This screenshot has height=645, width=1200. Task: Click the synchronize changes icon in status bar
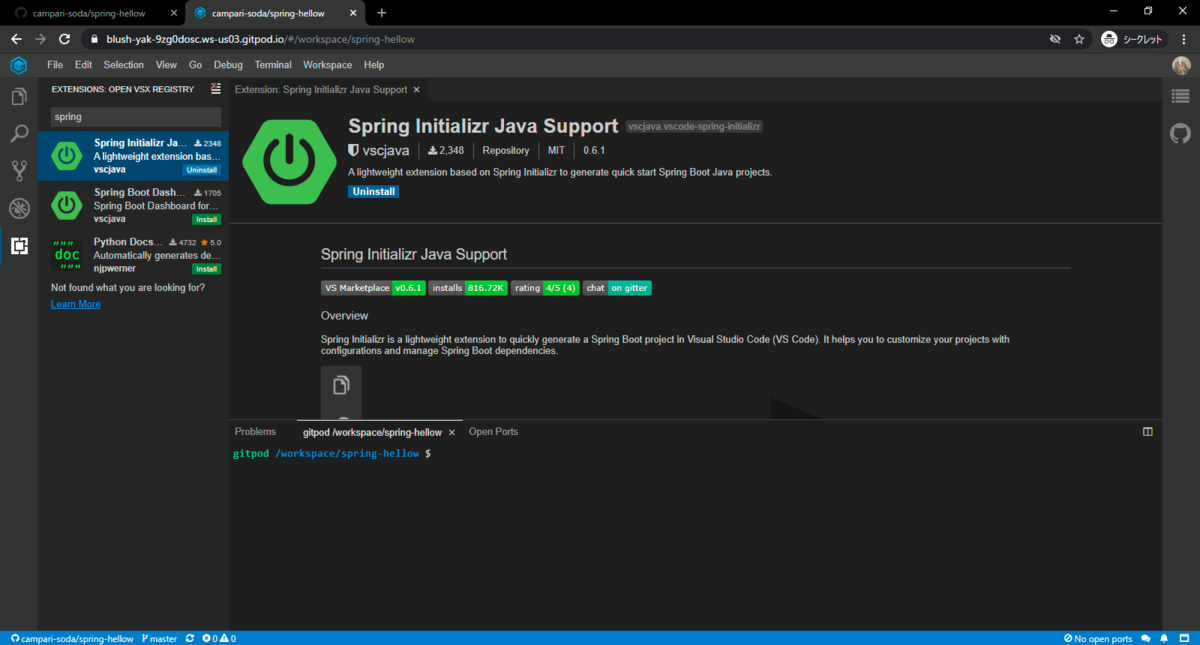point(190,638)
